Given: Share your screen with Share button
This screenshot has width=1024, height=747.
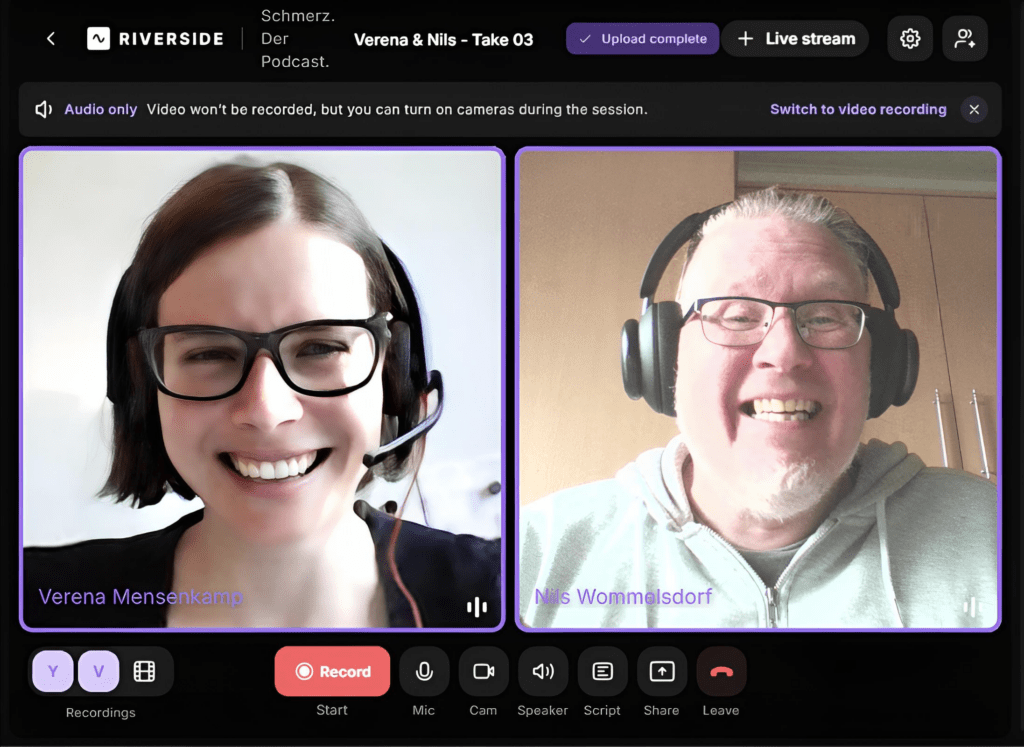Looking at the screenshot, I should tap(662, 671).
